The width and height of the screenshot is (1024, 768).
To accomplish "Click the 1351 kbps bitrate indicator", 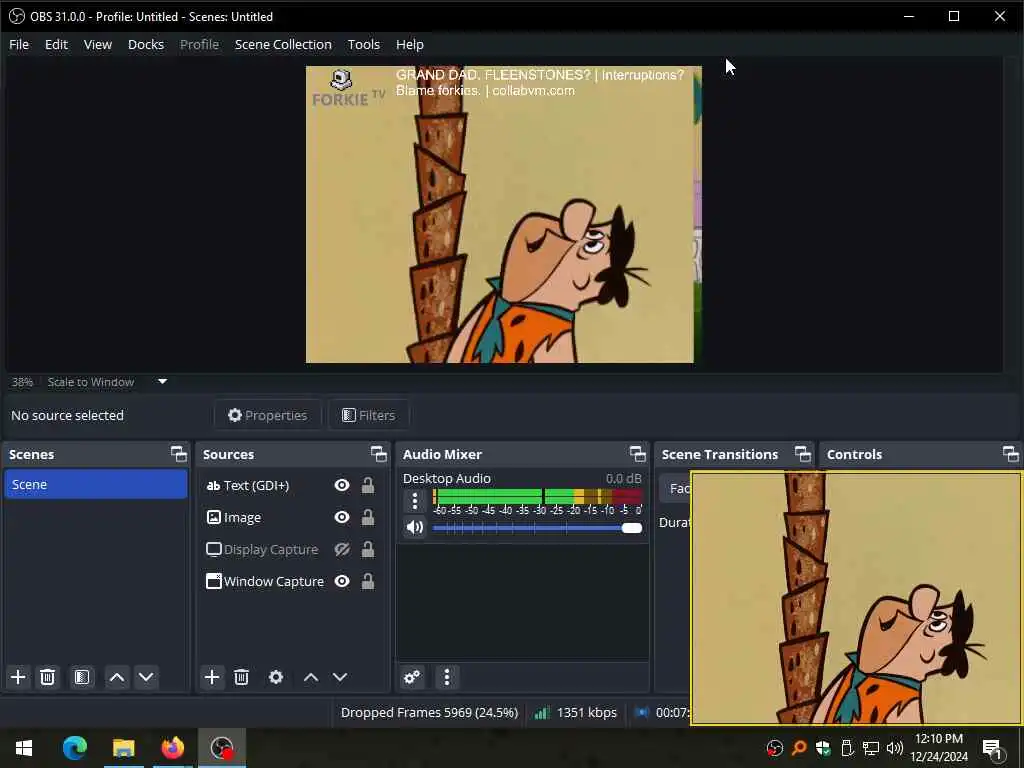I will coord(575,712).
